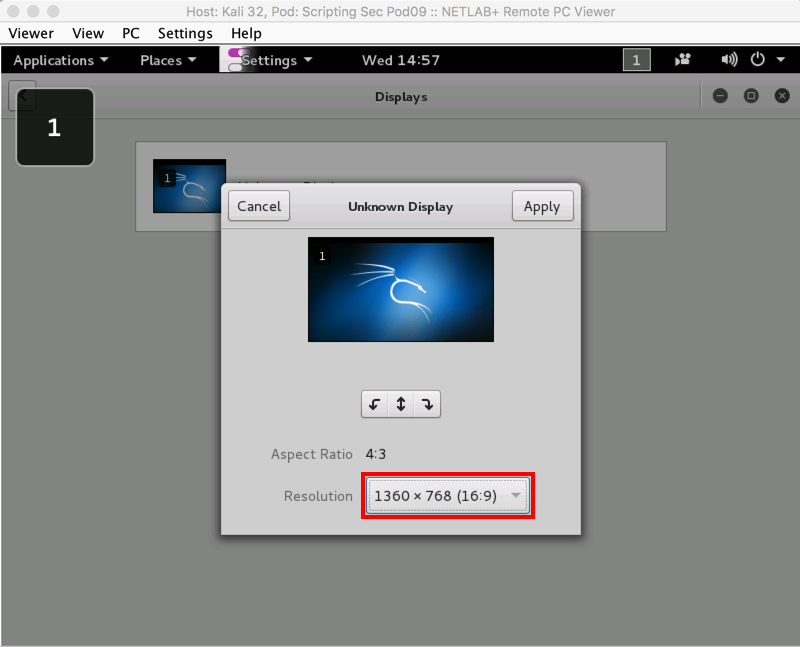This screenshot has height=647, width=800.
Task: Click the large display preview in dialog
Action: pyautogui.click(x=401, y=289)
